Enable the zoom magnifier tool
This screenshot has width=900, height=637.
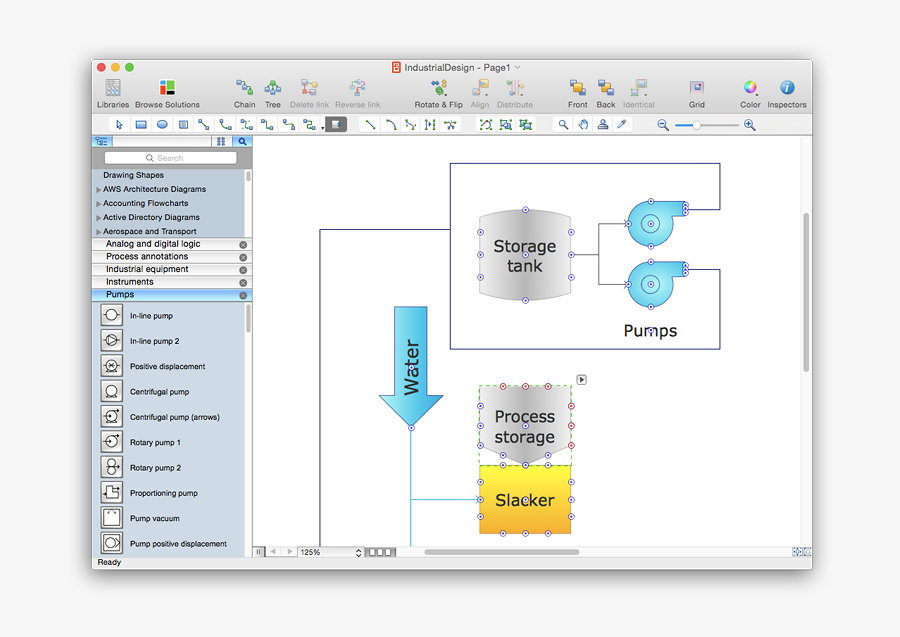pyautogui.click(x=563, y=124)
